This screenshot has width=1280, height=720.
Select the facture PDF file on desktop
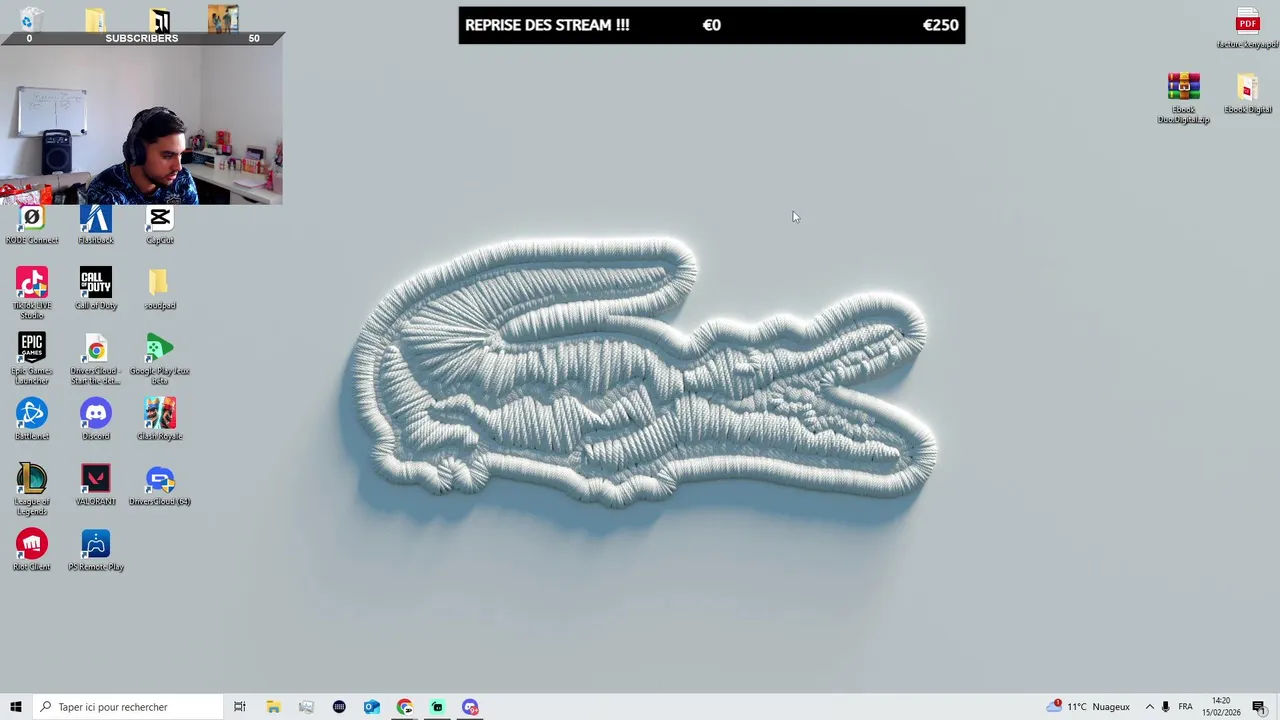pyautogui.click(x=1248, y=28)
